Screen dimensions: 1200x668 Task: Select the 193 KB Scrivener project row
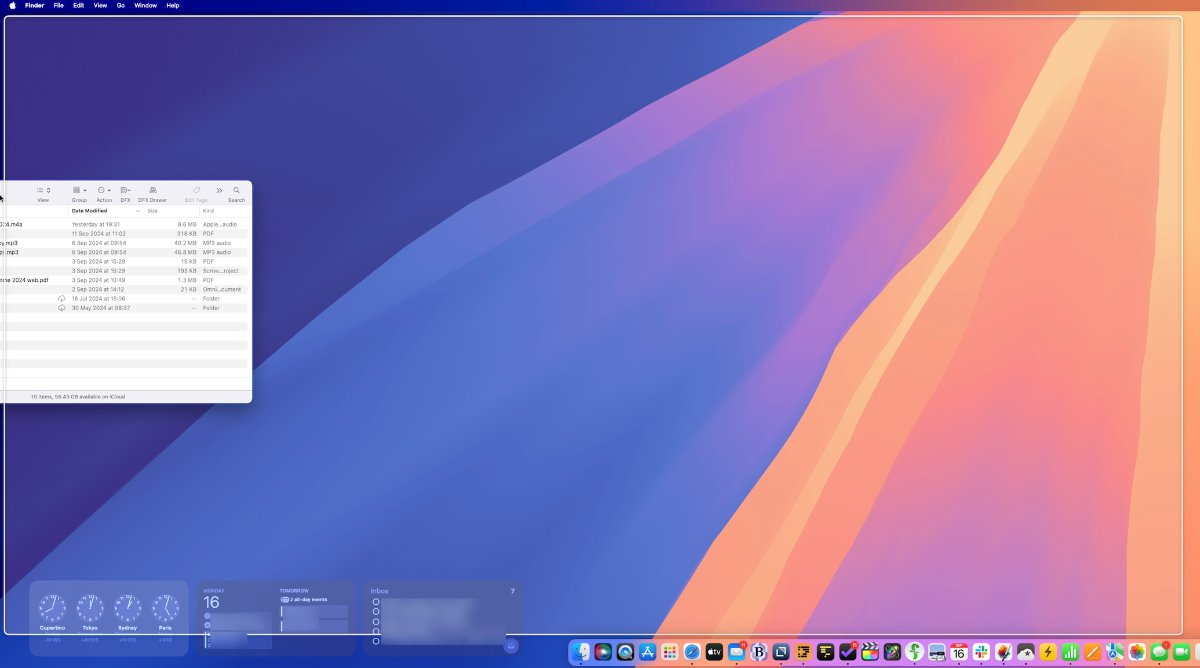pyautogui.click(x=125, y=271)
